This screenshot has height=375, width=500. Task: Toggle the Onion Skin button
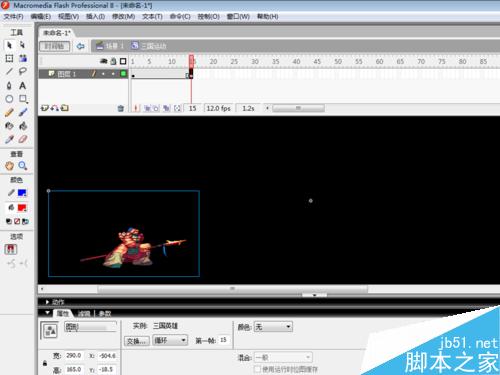147,108
